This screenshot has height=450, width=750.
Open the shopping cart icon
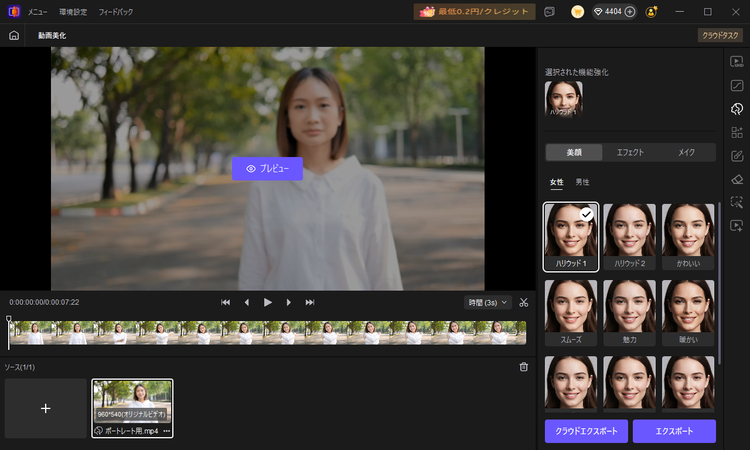[577, 11]
